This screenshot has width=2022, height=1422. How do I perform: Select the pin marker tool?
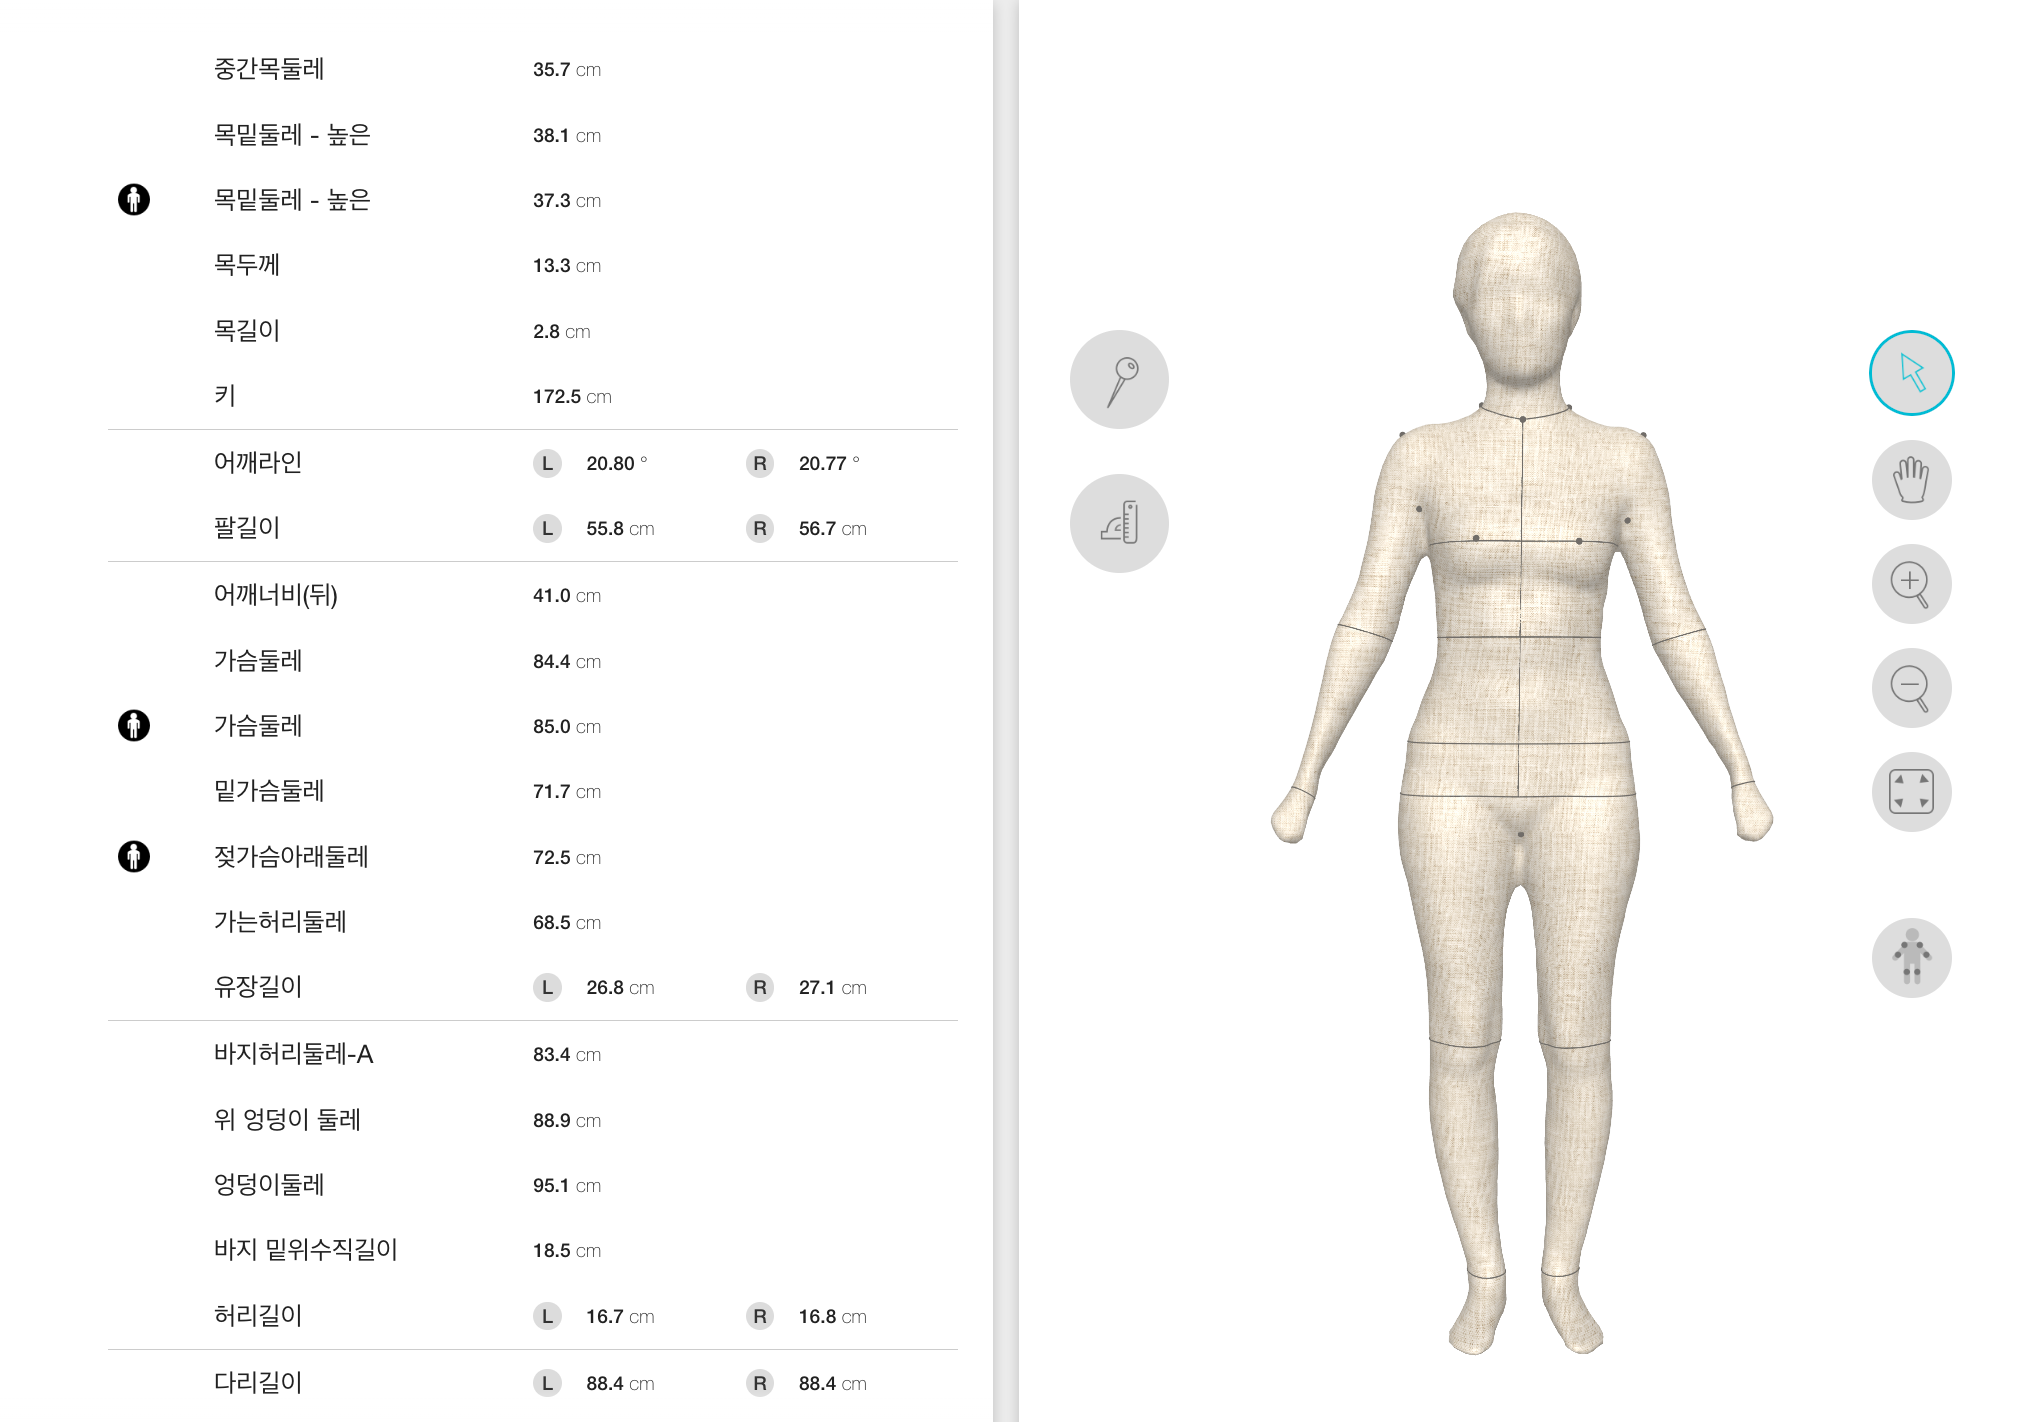point(1119,380)
